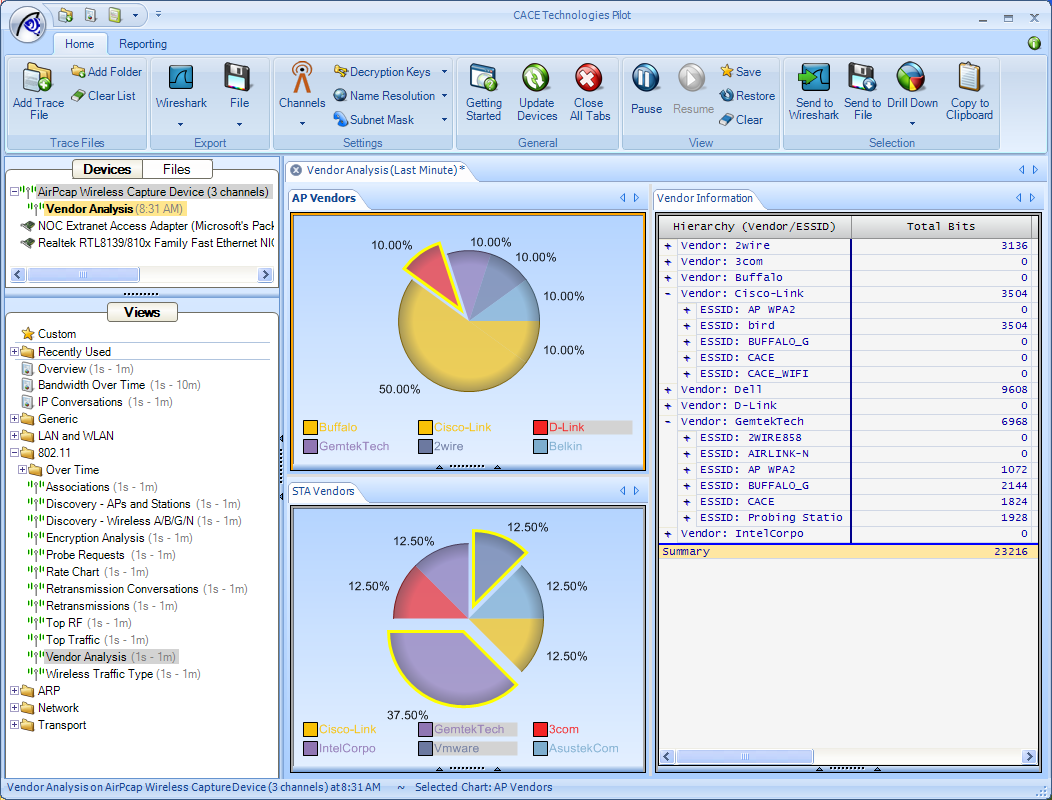Click the Copy to Clipboard icon
Viewport: 1052px width, 800px height.
click(969, 77)
